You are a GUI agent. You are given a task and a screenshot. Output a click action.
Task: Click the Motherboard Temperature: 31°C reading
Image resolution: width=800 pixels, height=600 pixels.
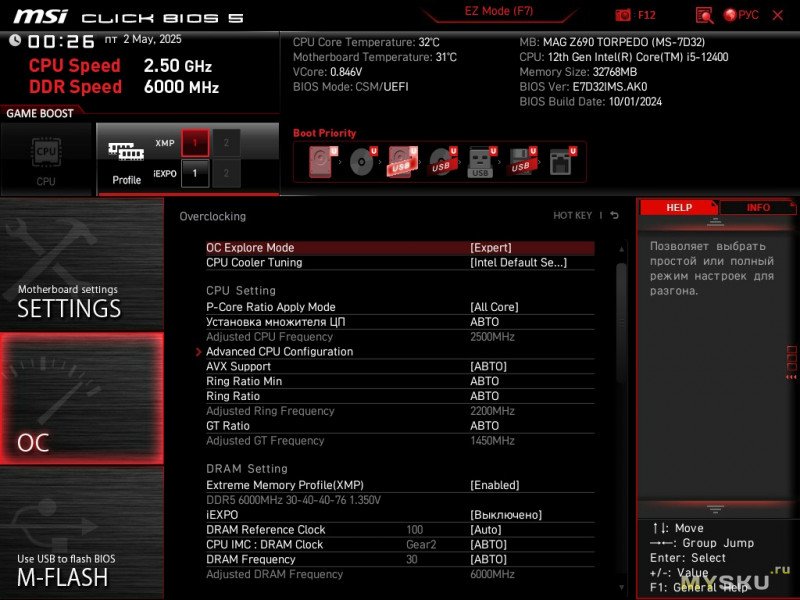pyautogui.click(x=375, y=57)
